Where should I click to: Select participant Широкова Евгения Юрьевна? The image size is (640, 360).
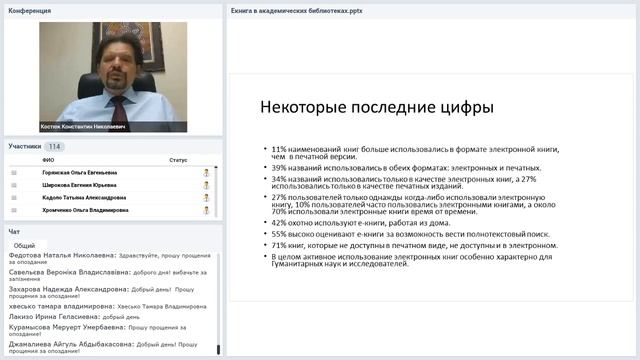coord(79,185)
